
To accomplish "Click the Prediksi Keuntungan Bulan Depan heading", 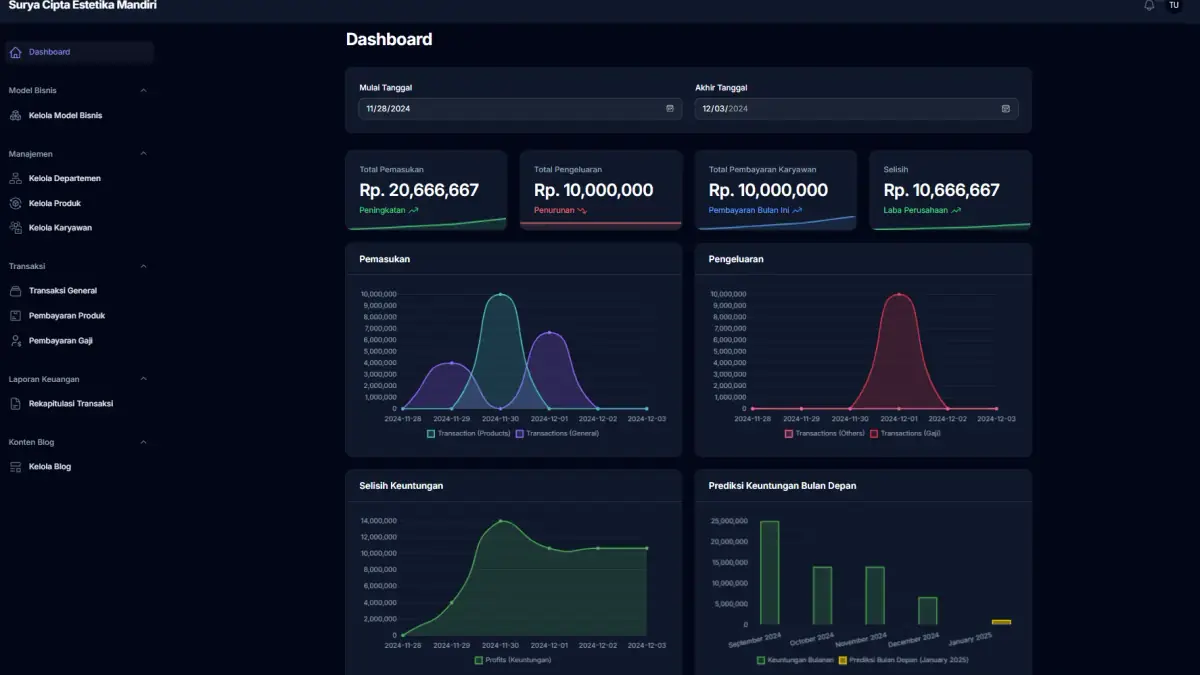I will (x=782, y=486).
